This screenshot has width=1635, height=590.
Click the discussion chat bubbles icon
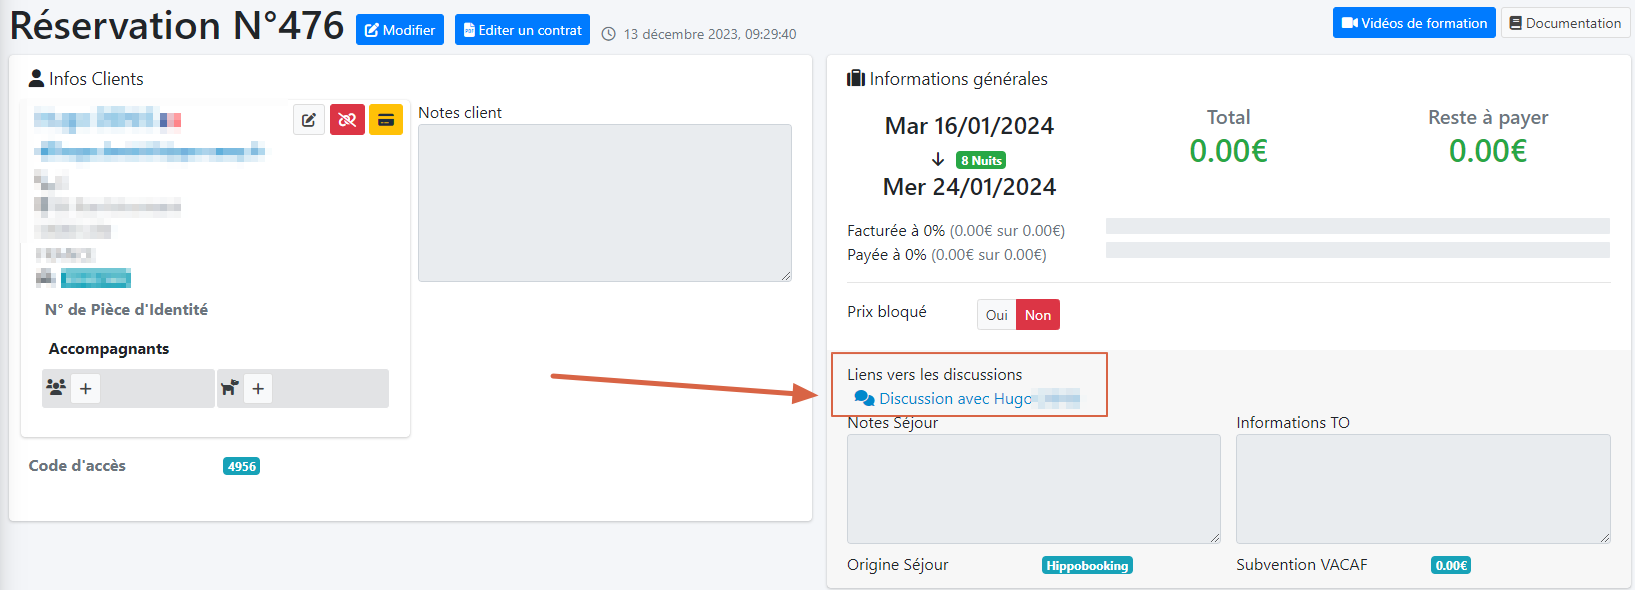(864, 398)
